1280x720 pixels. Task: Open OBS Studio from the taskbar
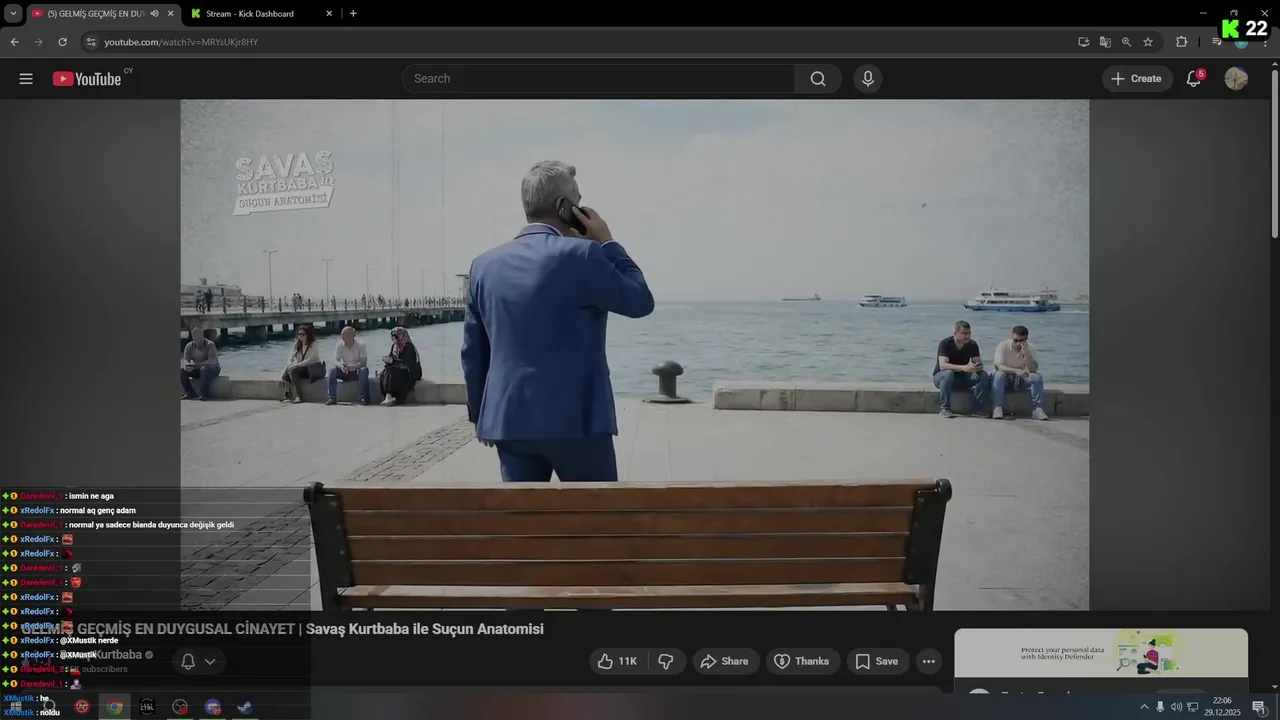tap(180, 707)
